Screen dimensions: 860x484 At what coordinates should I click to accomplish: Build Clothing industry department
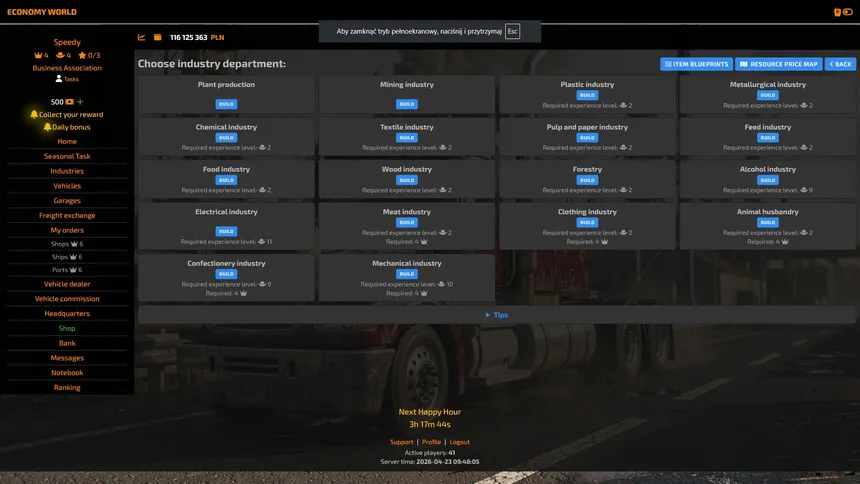pyautogui.click(x=587, y=222)
